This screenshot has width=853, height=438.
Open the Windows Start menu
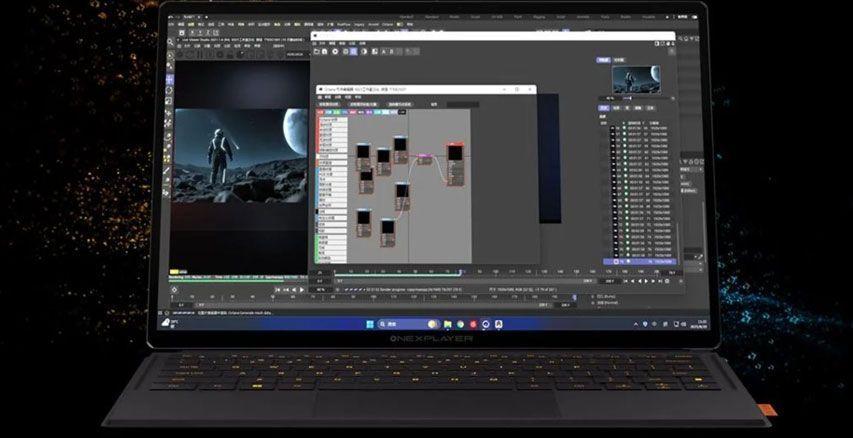pyautogui.click(x=370, y=324)
